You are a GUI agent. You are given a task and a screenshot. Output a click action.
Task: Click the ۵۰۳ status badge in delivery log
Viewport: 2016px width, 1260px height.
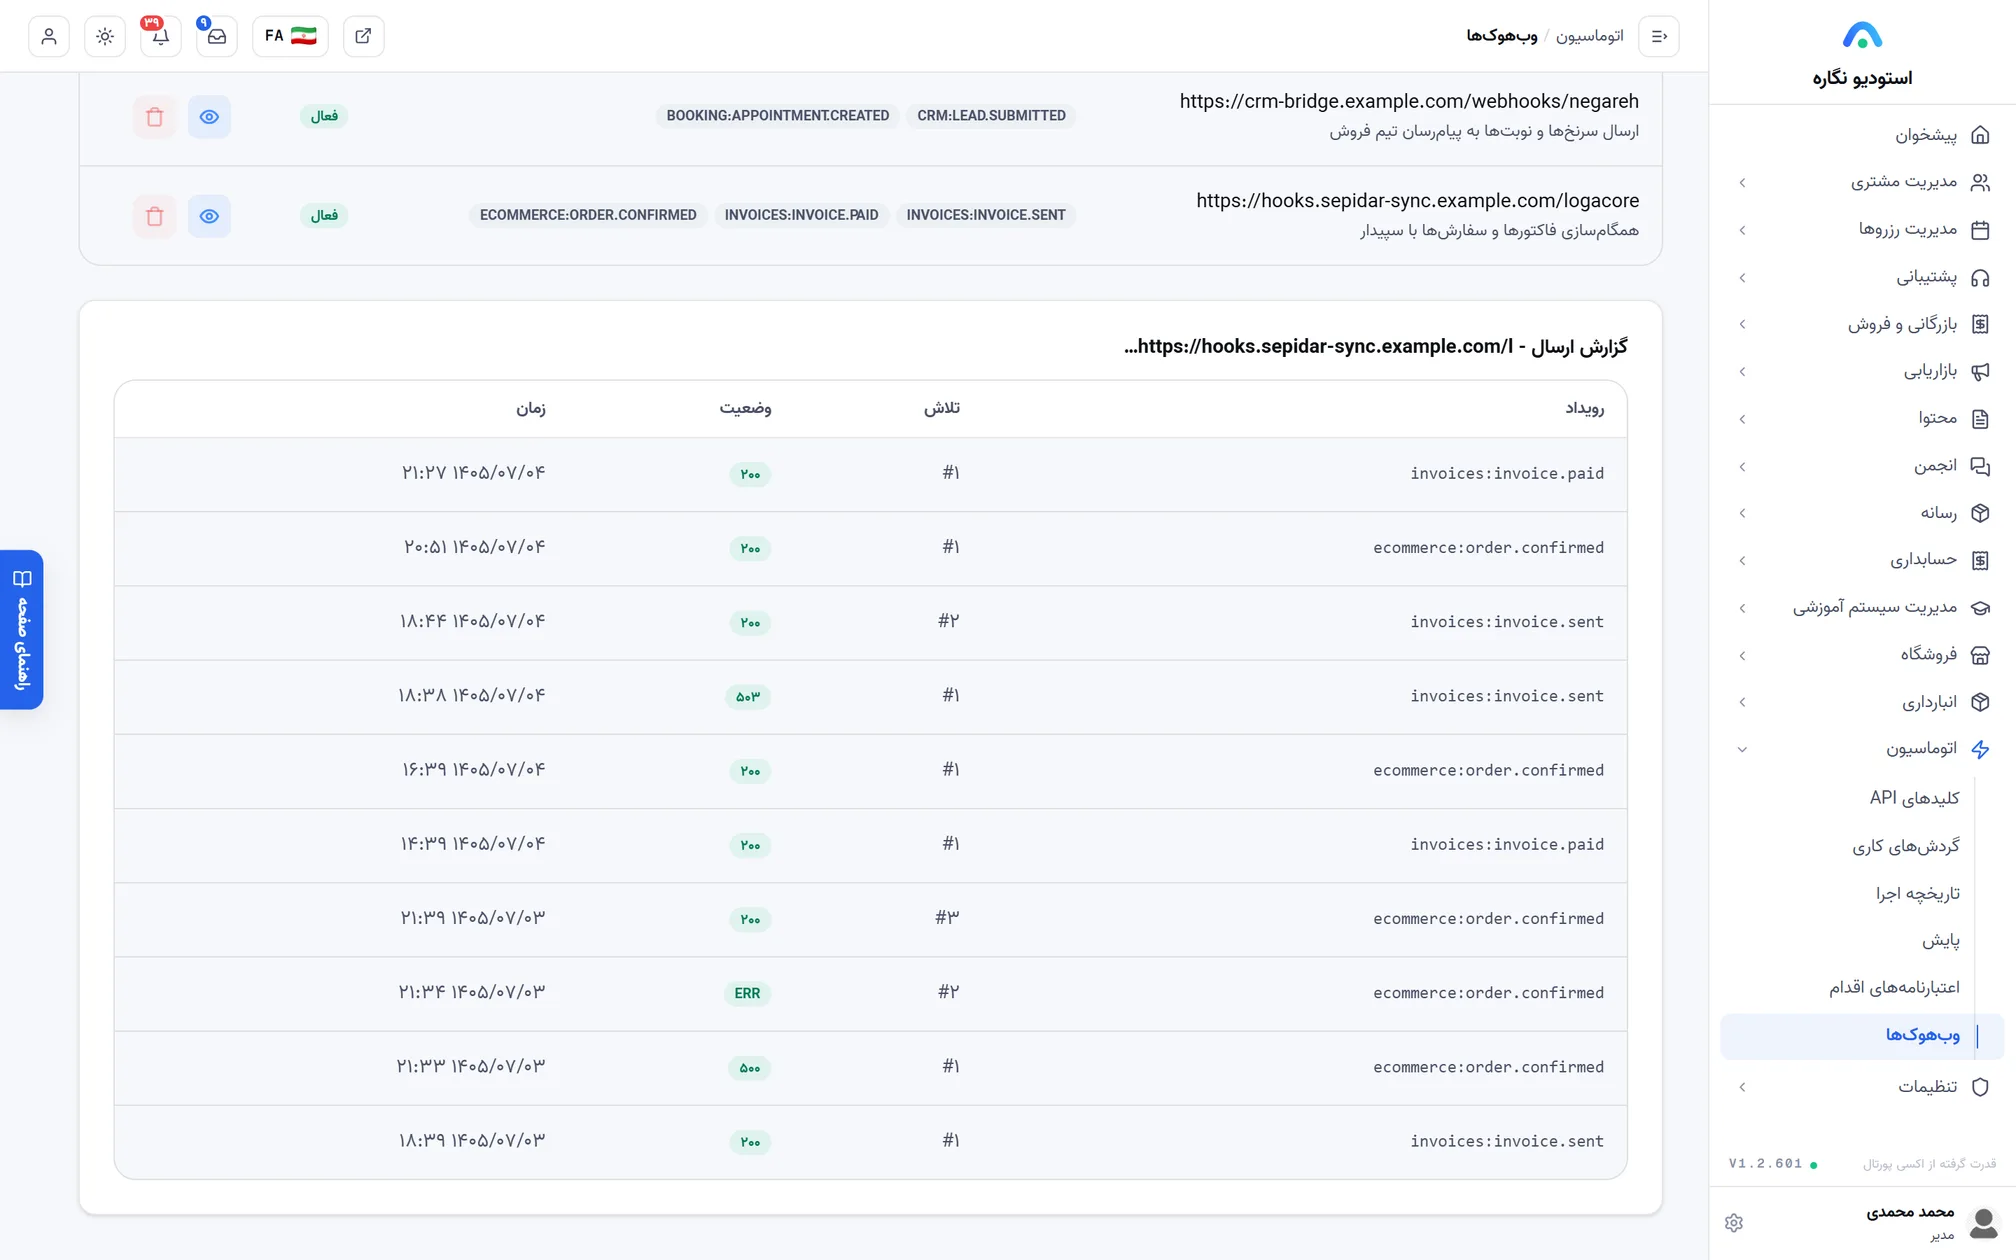pos(748,697)
